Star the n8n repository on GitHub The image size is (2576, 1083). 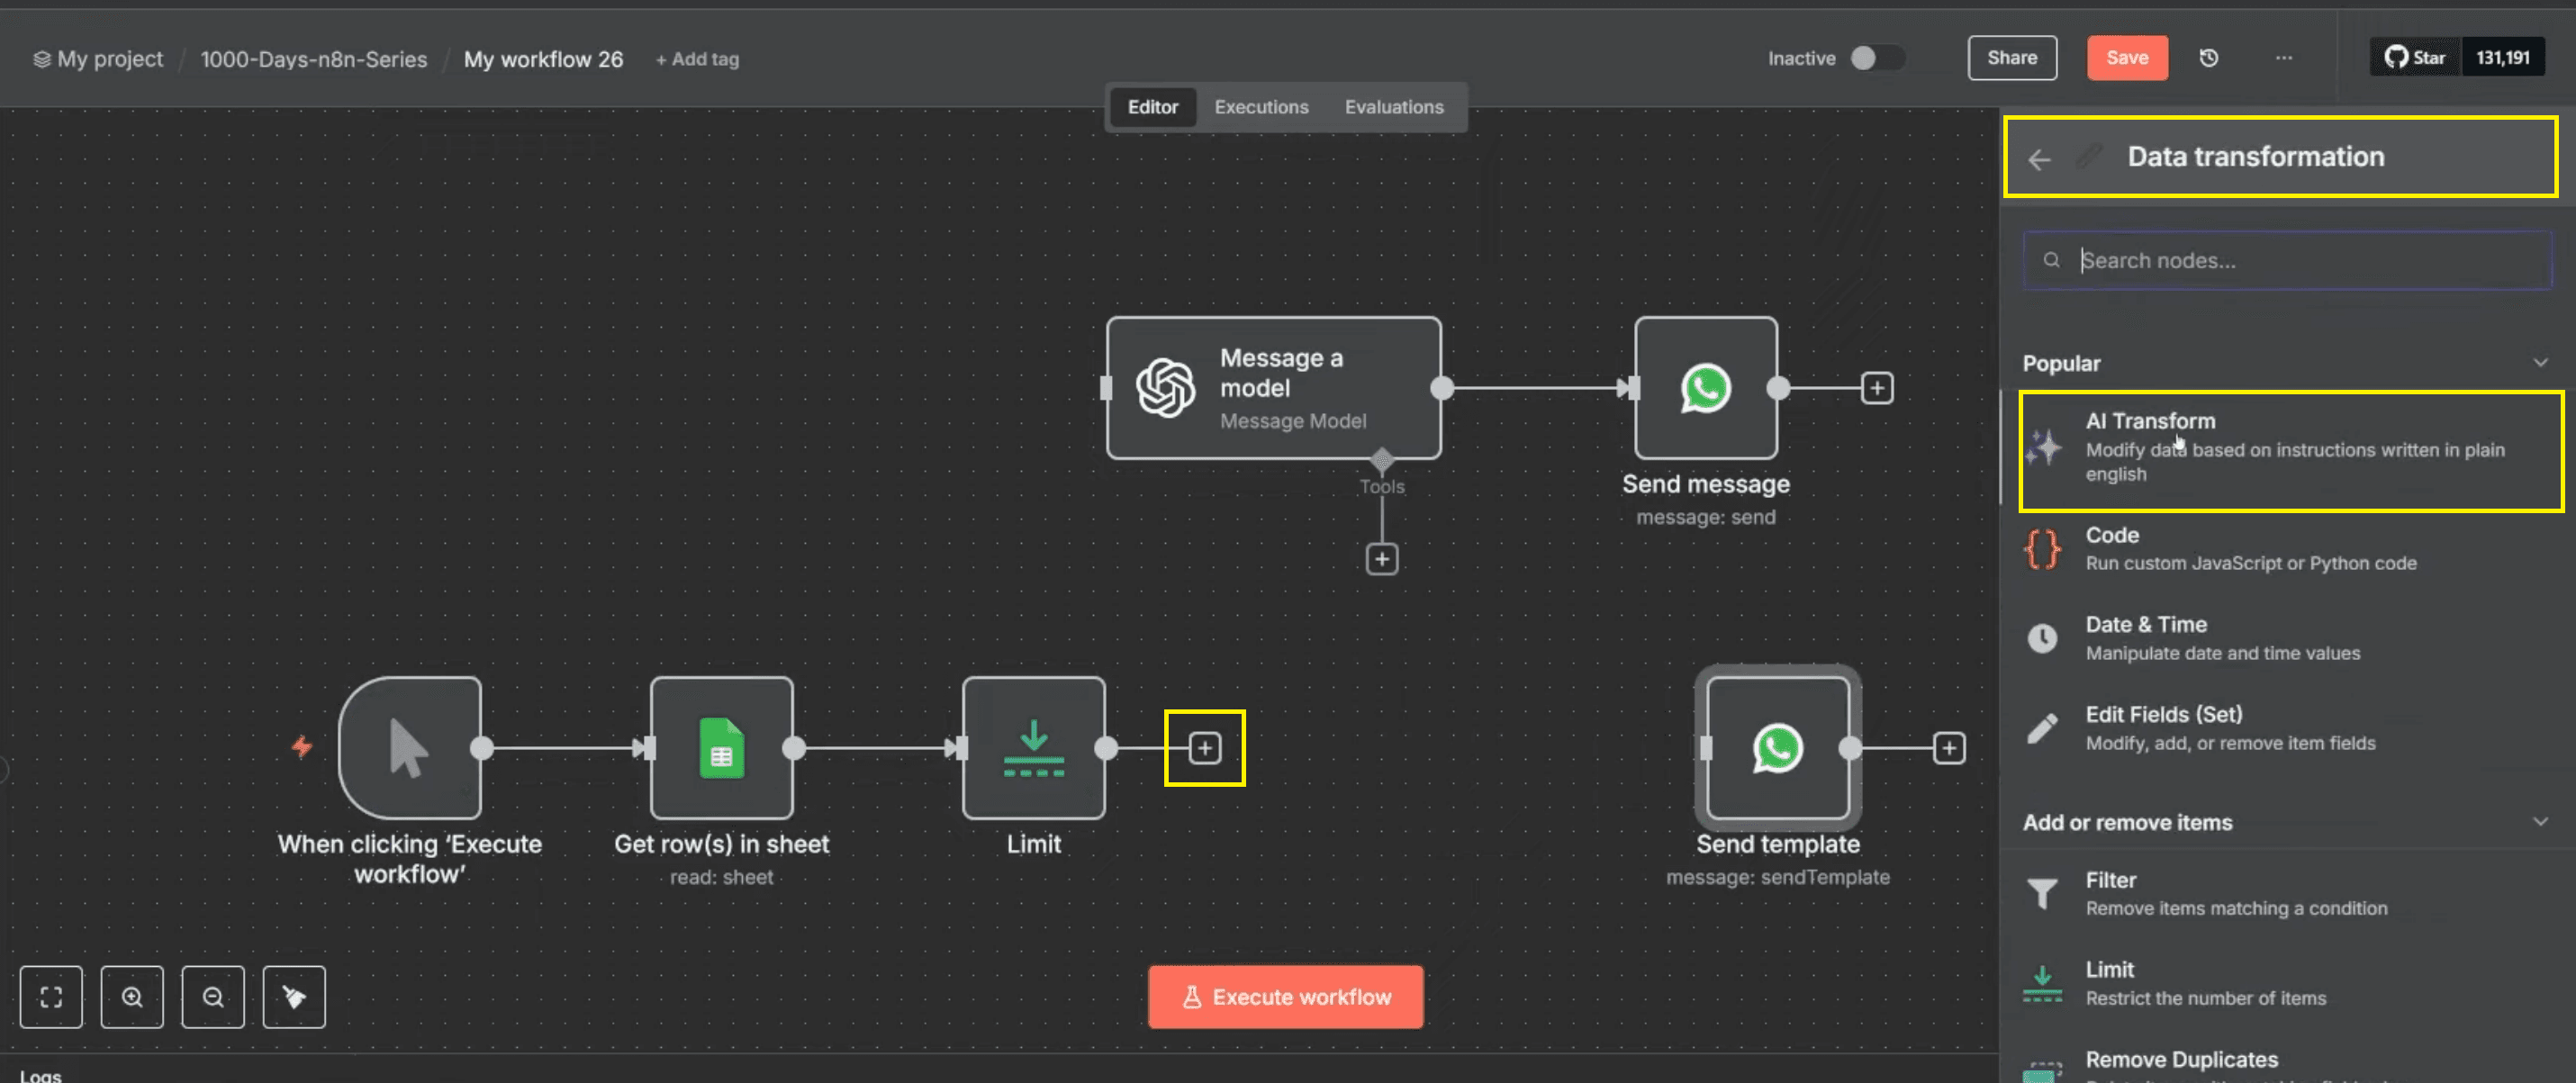click(2415, 57)
